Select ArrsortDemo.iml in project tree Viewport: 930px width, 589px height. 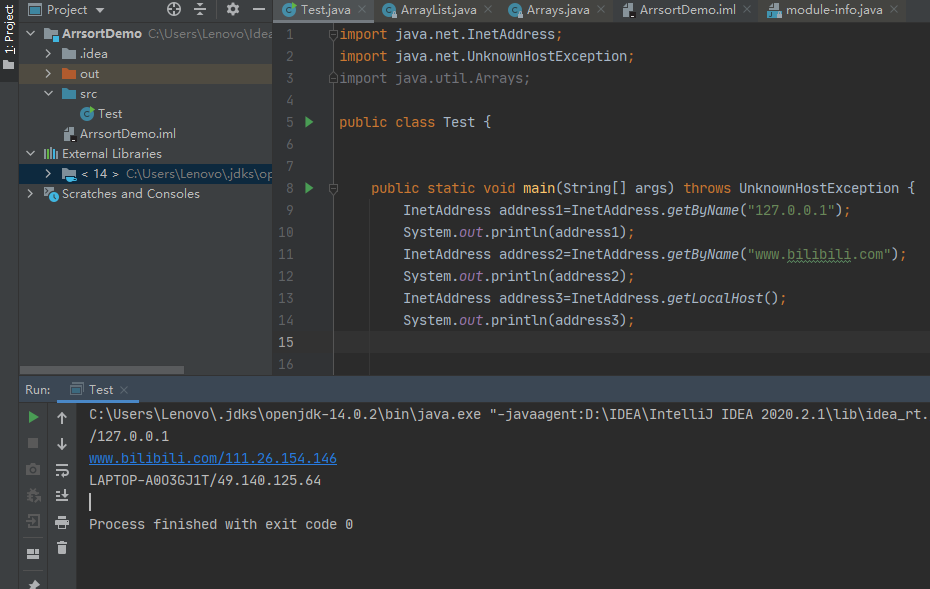coord(127,134)
